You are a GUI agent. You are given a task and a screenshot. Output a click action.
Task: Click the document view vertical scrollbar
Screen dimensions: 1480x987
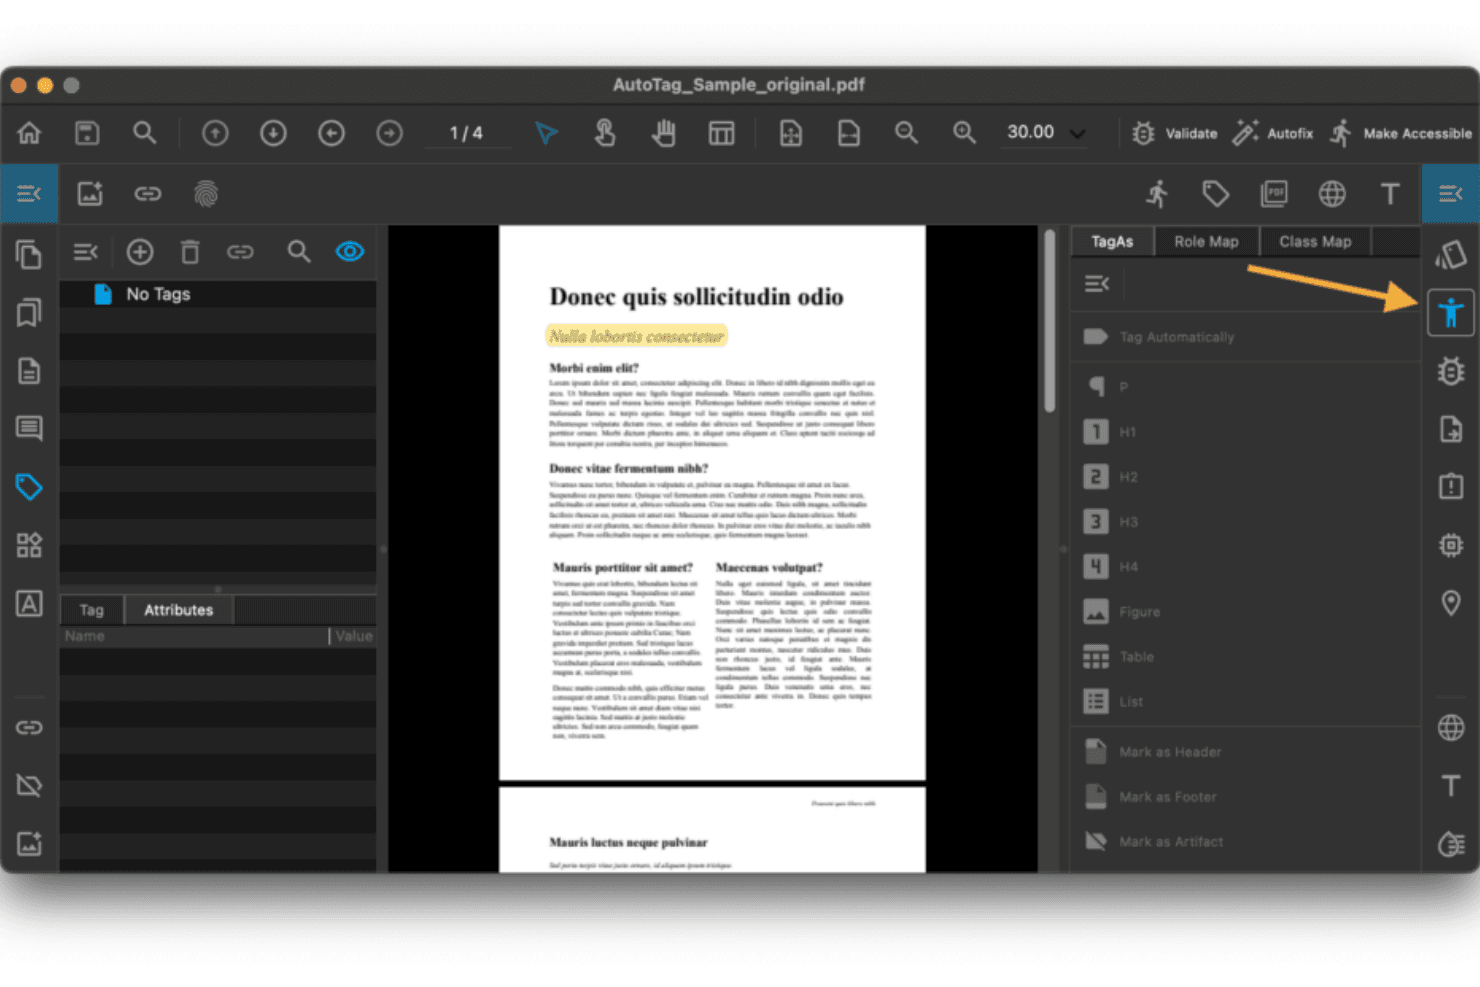(x=1049, y=321)
